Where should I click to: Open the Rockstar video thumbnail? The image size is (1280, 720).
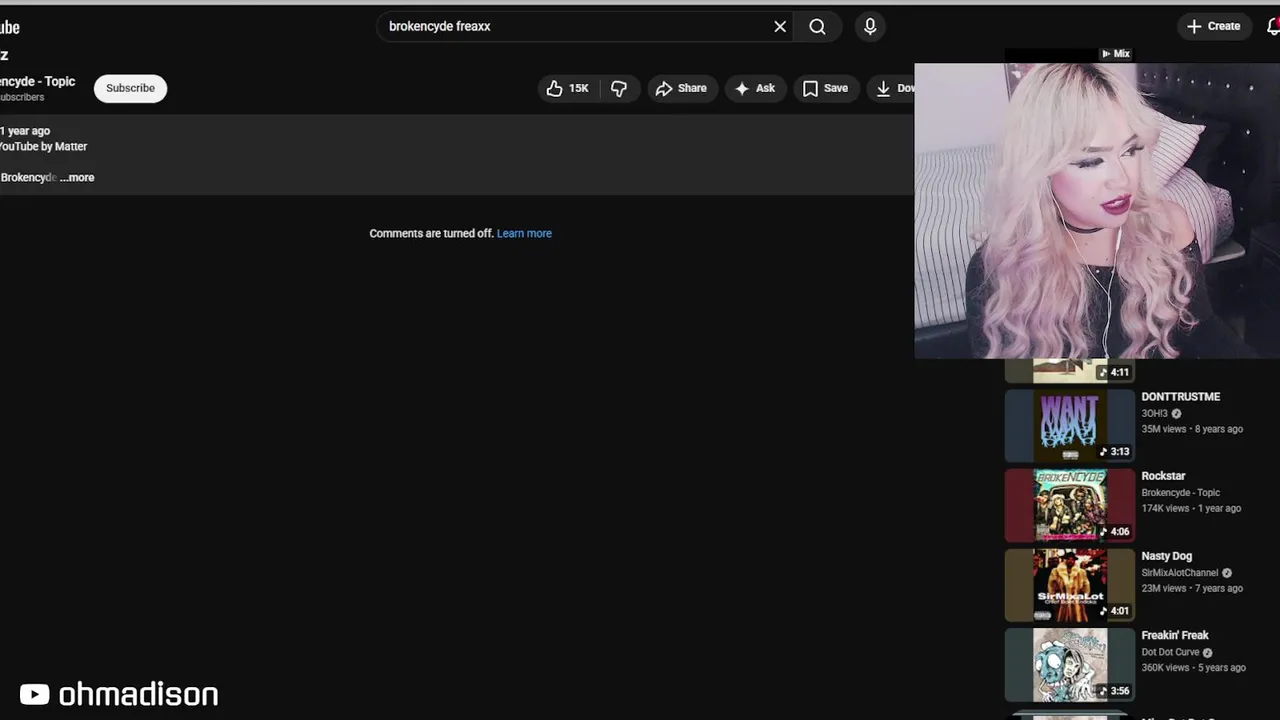[1069, 505]
